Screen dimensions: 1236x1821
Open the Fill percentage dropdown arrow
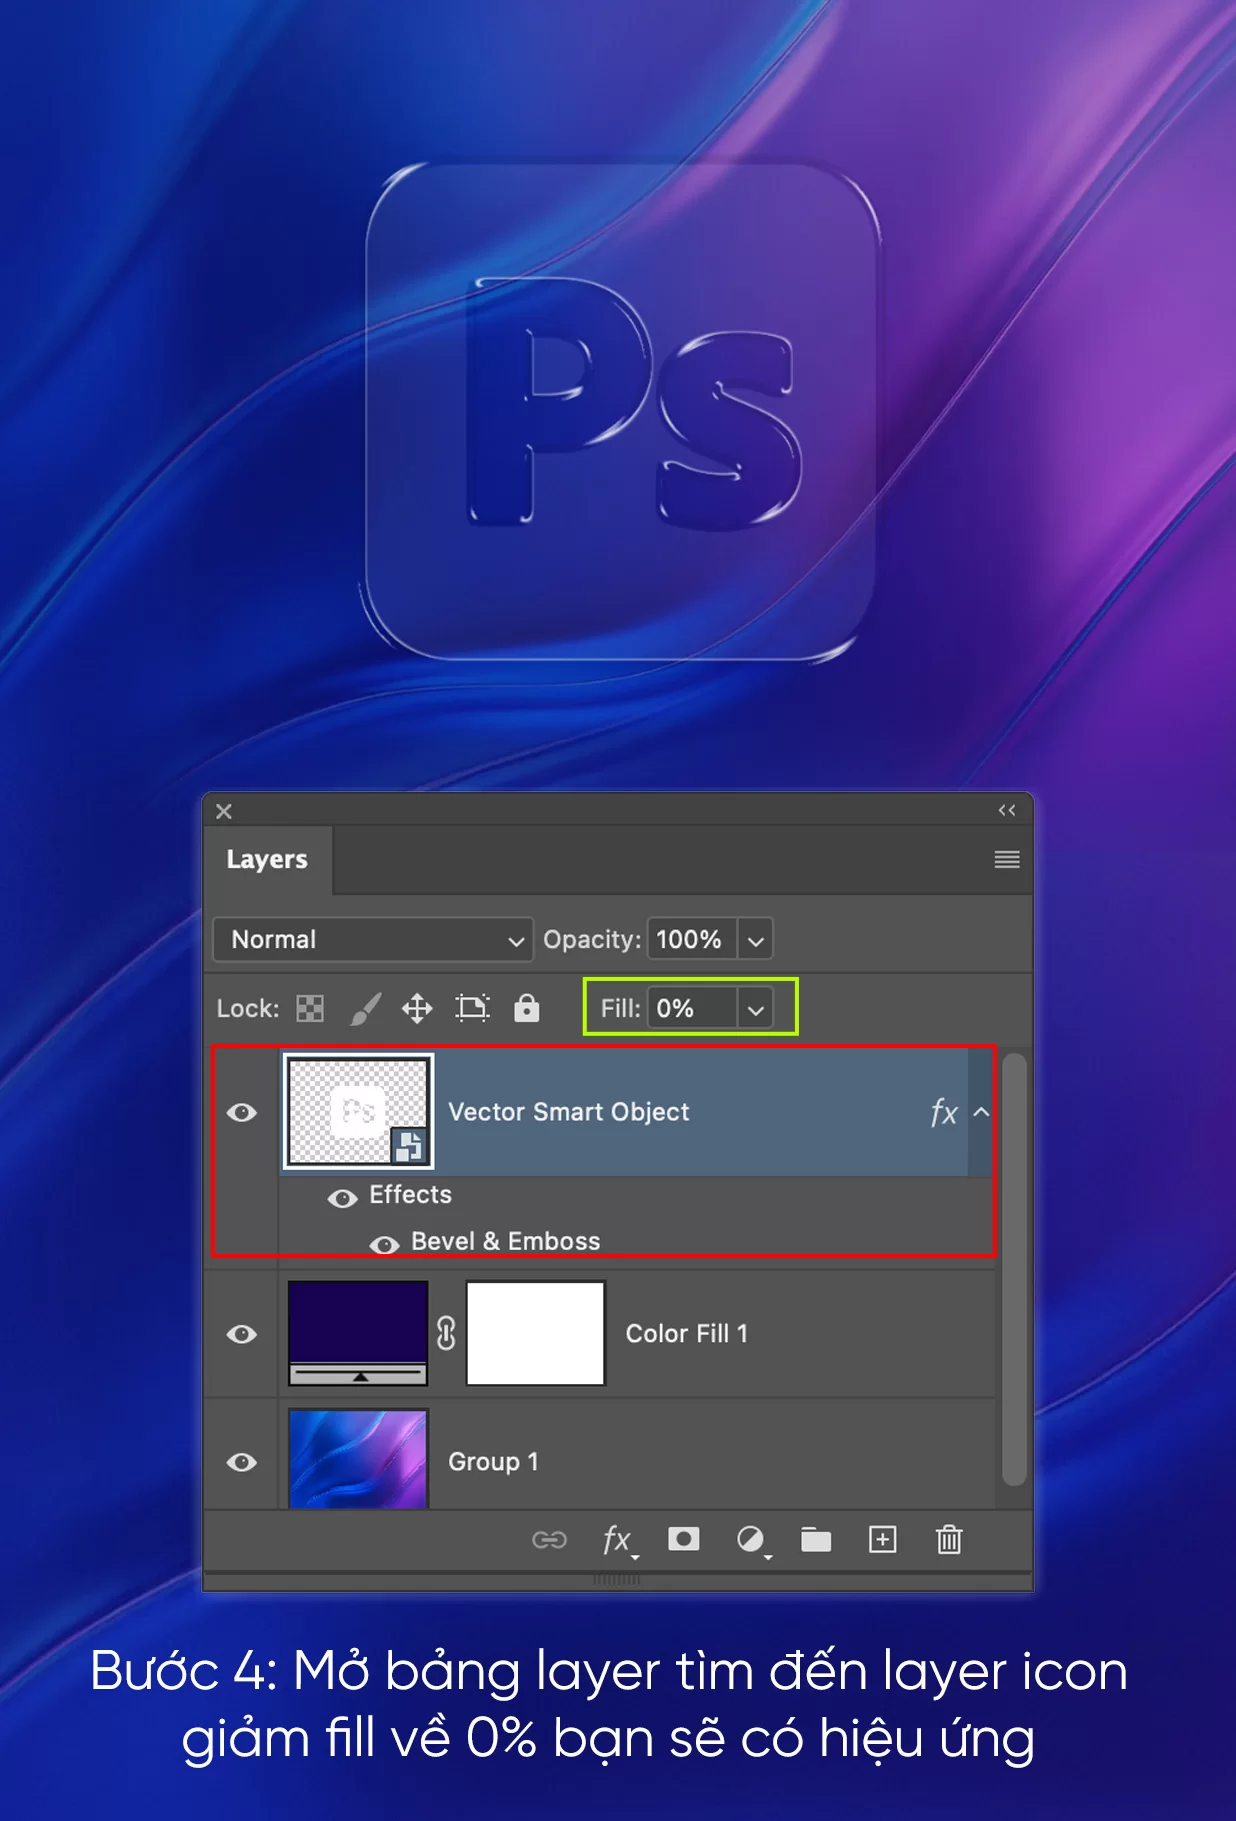click(x=756, y=1009)
